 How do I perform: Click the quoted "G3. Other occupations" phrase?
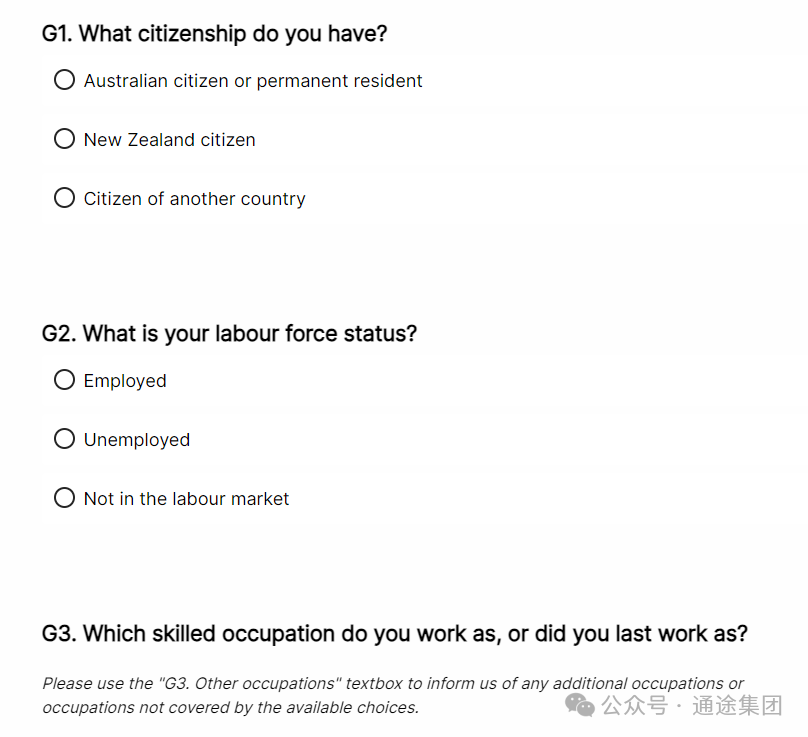[x=250, y=683]
